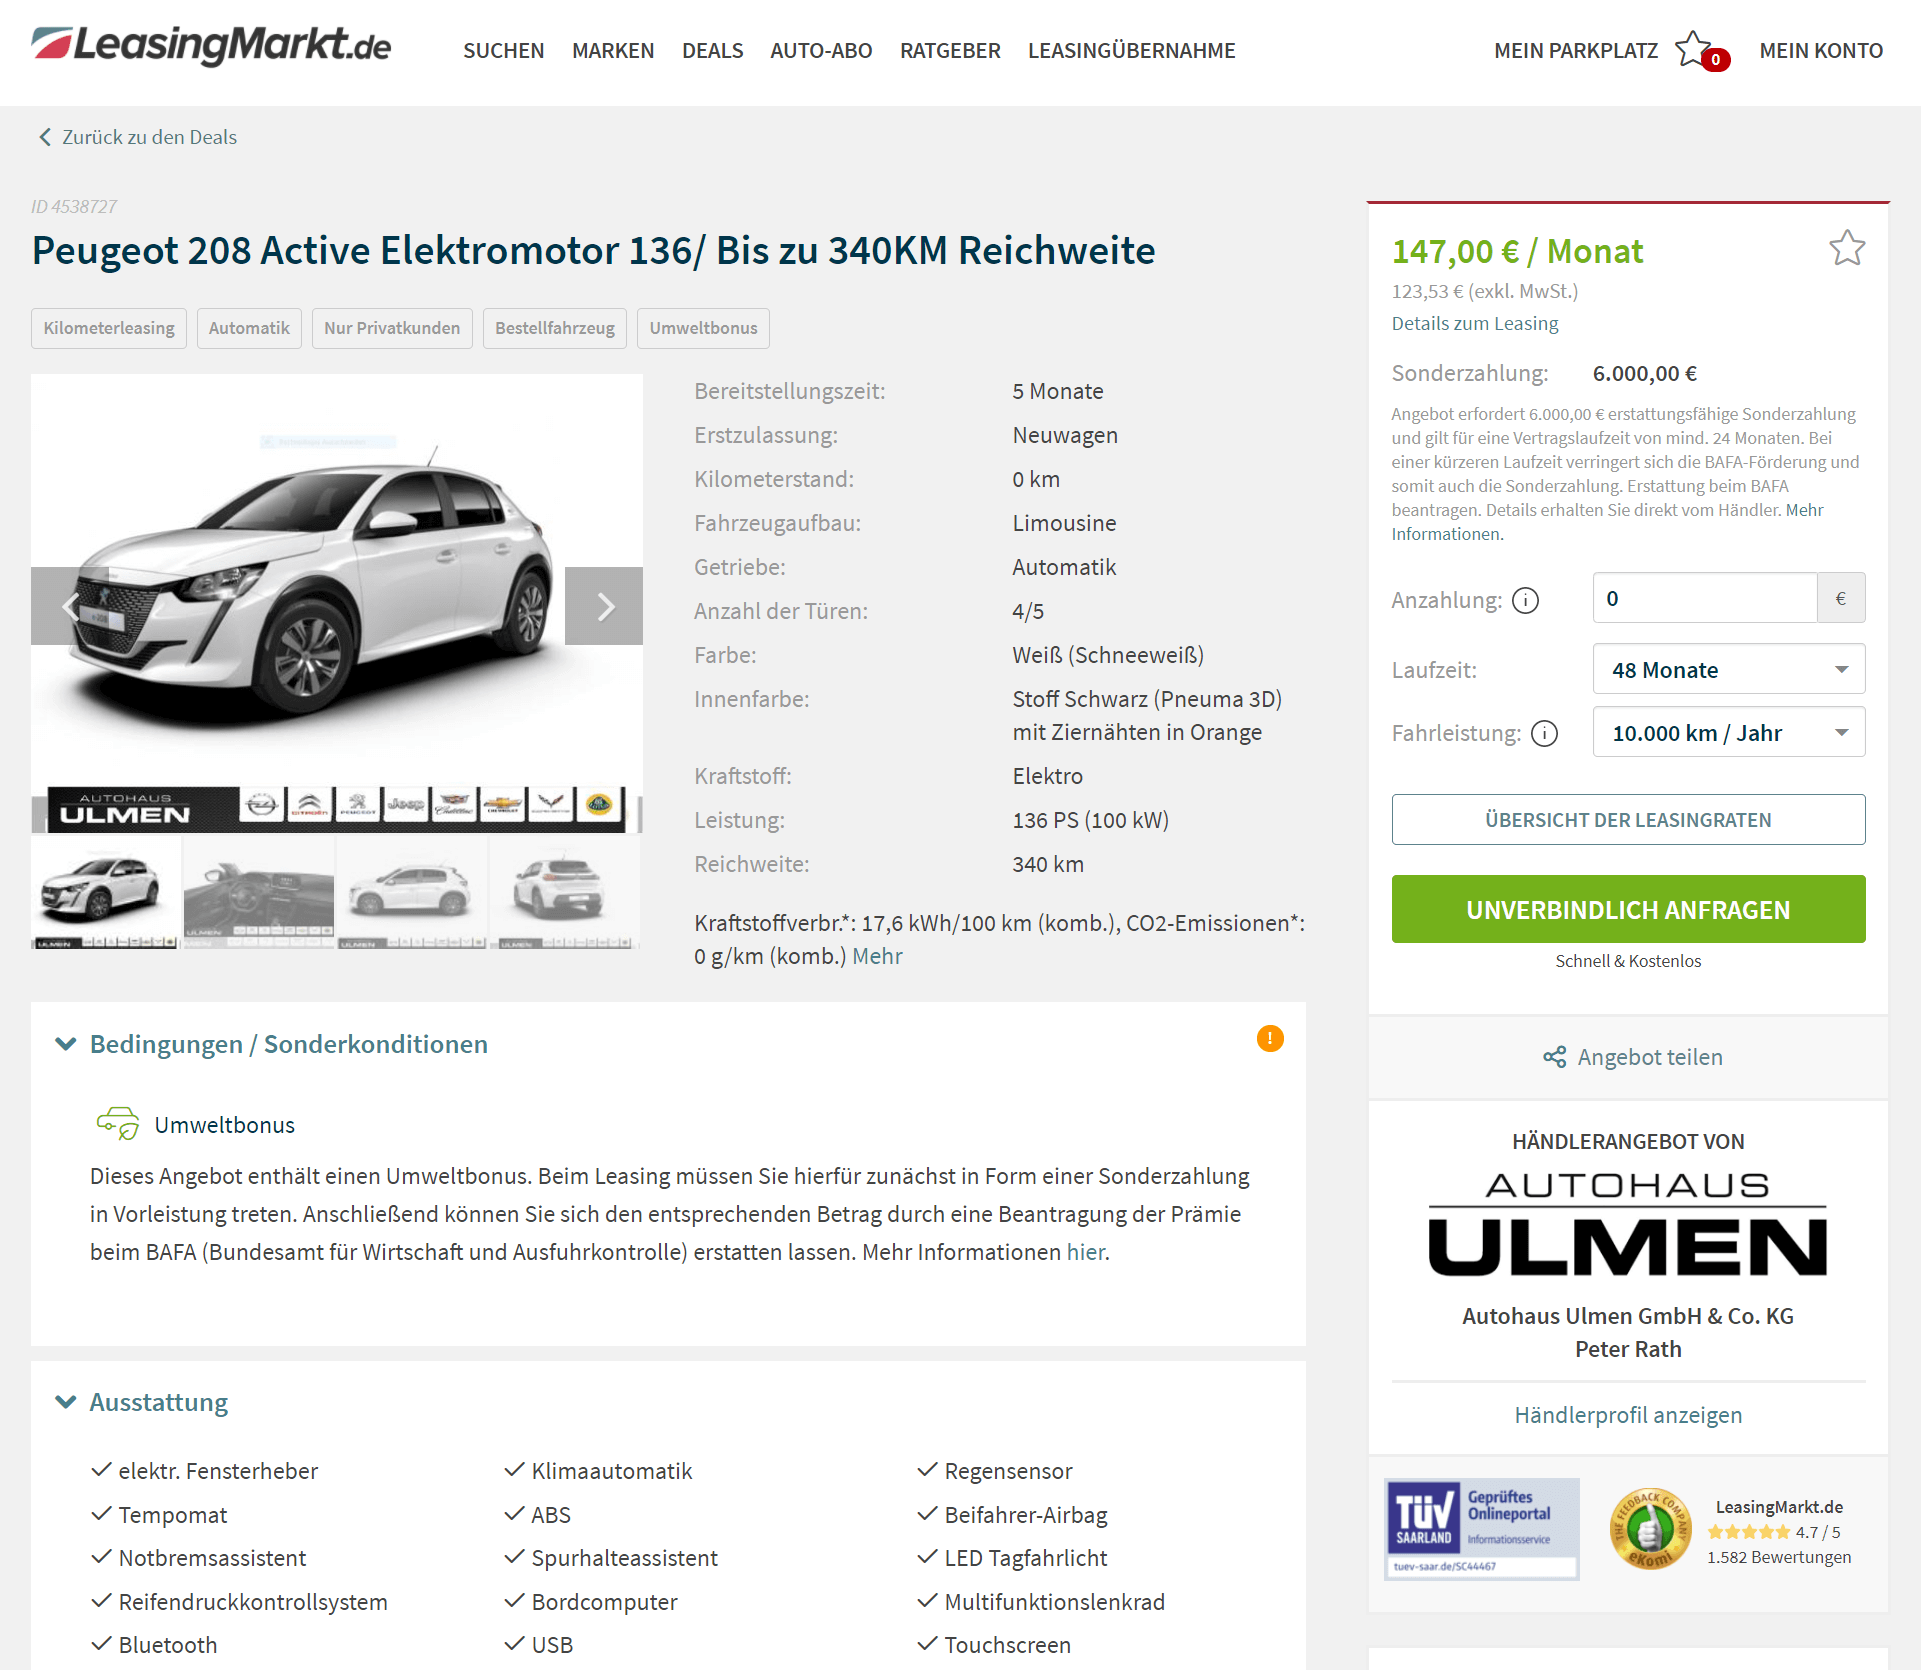1921x1670 pixels.
Task: Click the Umweltbonus car leaf icon
Action: click(118, 1124)
